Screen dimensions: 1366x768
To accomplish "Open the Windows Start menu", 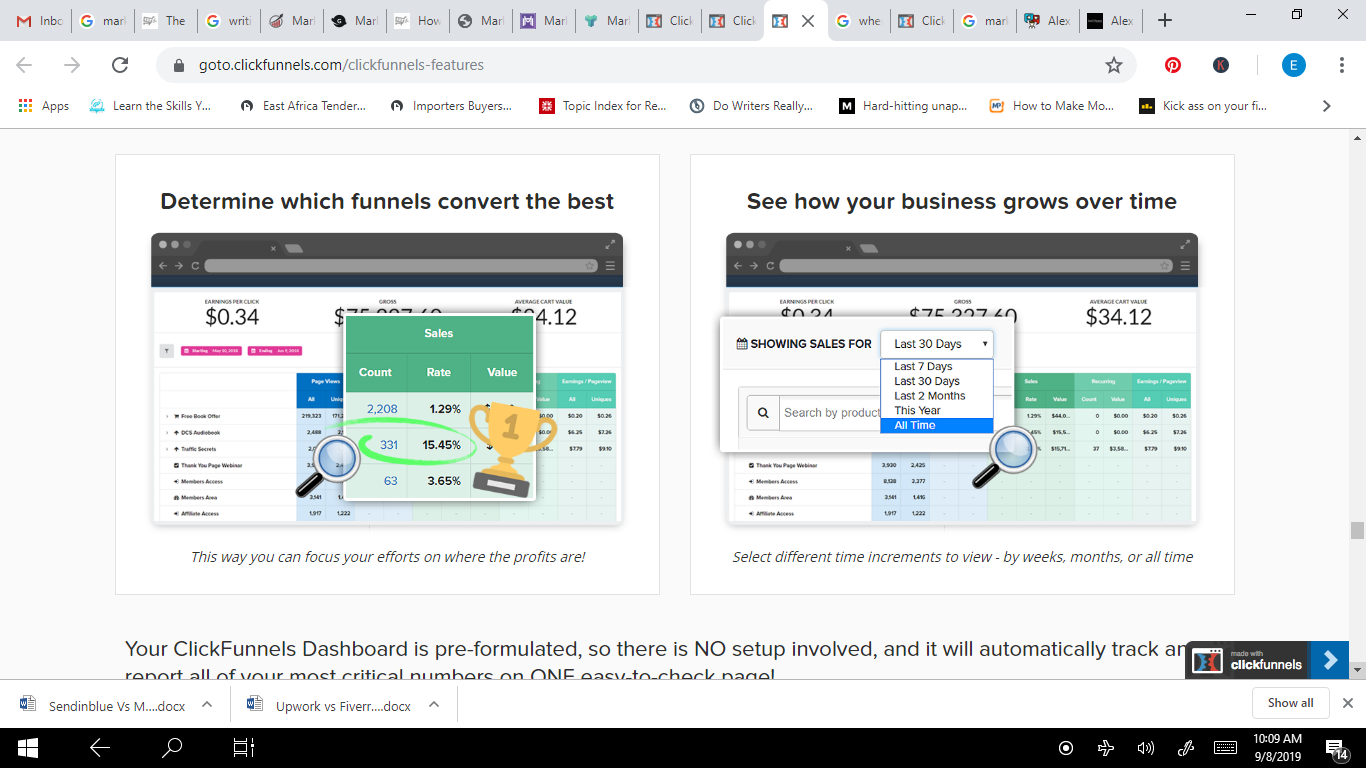I will click(x=27, y=747).
